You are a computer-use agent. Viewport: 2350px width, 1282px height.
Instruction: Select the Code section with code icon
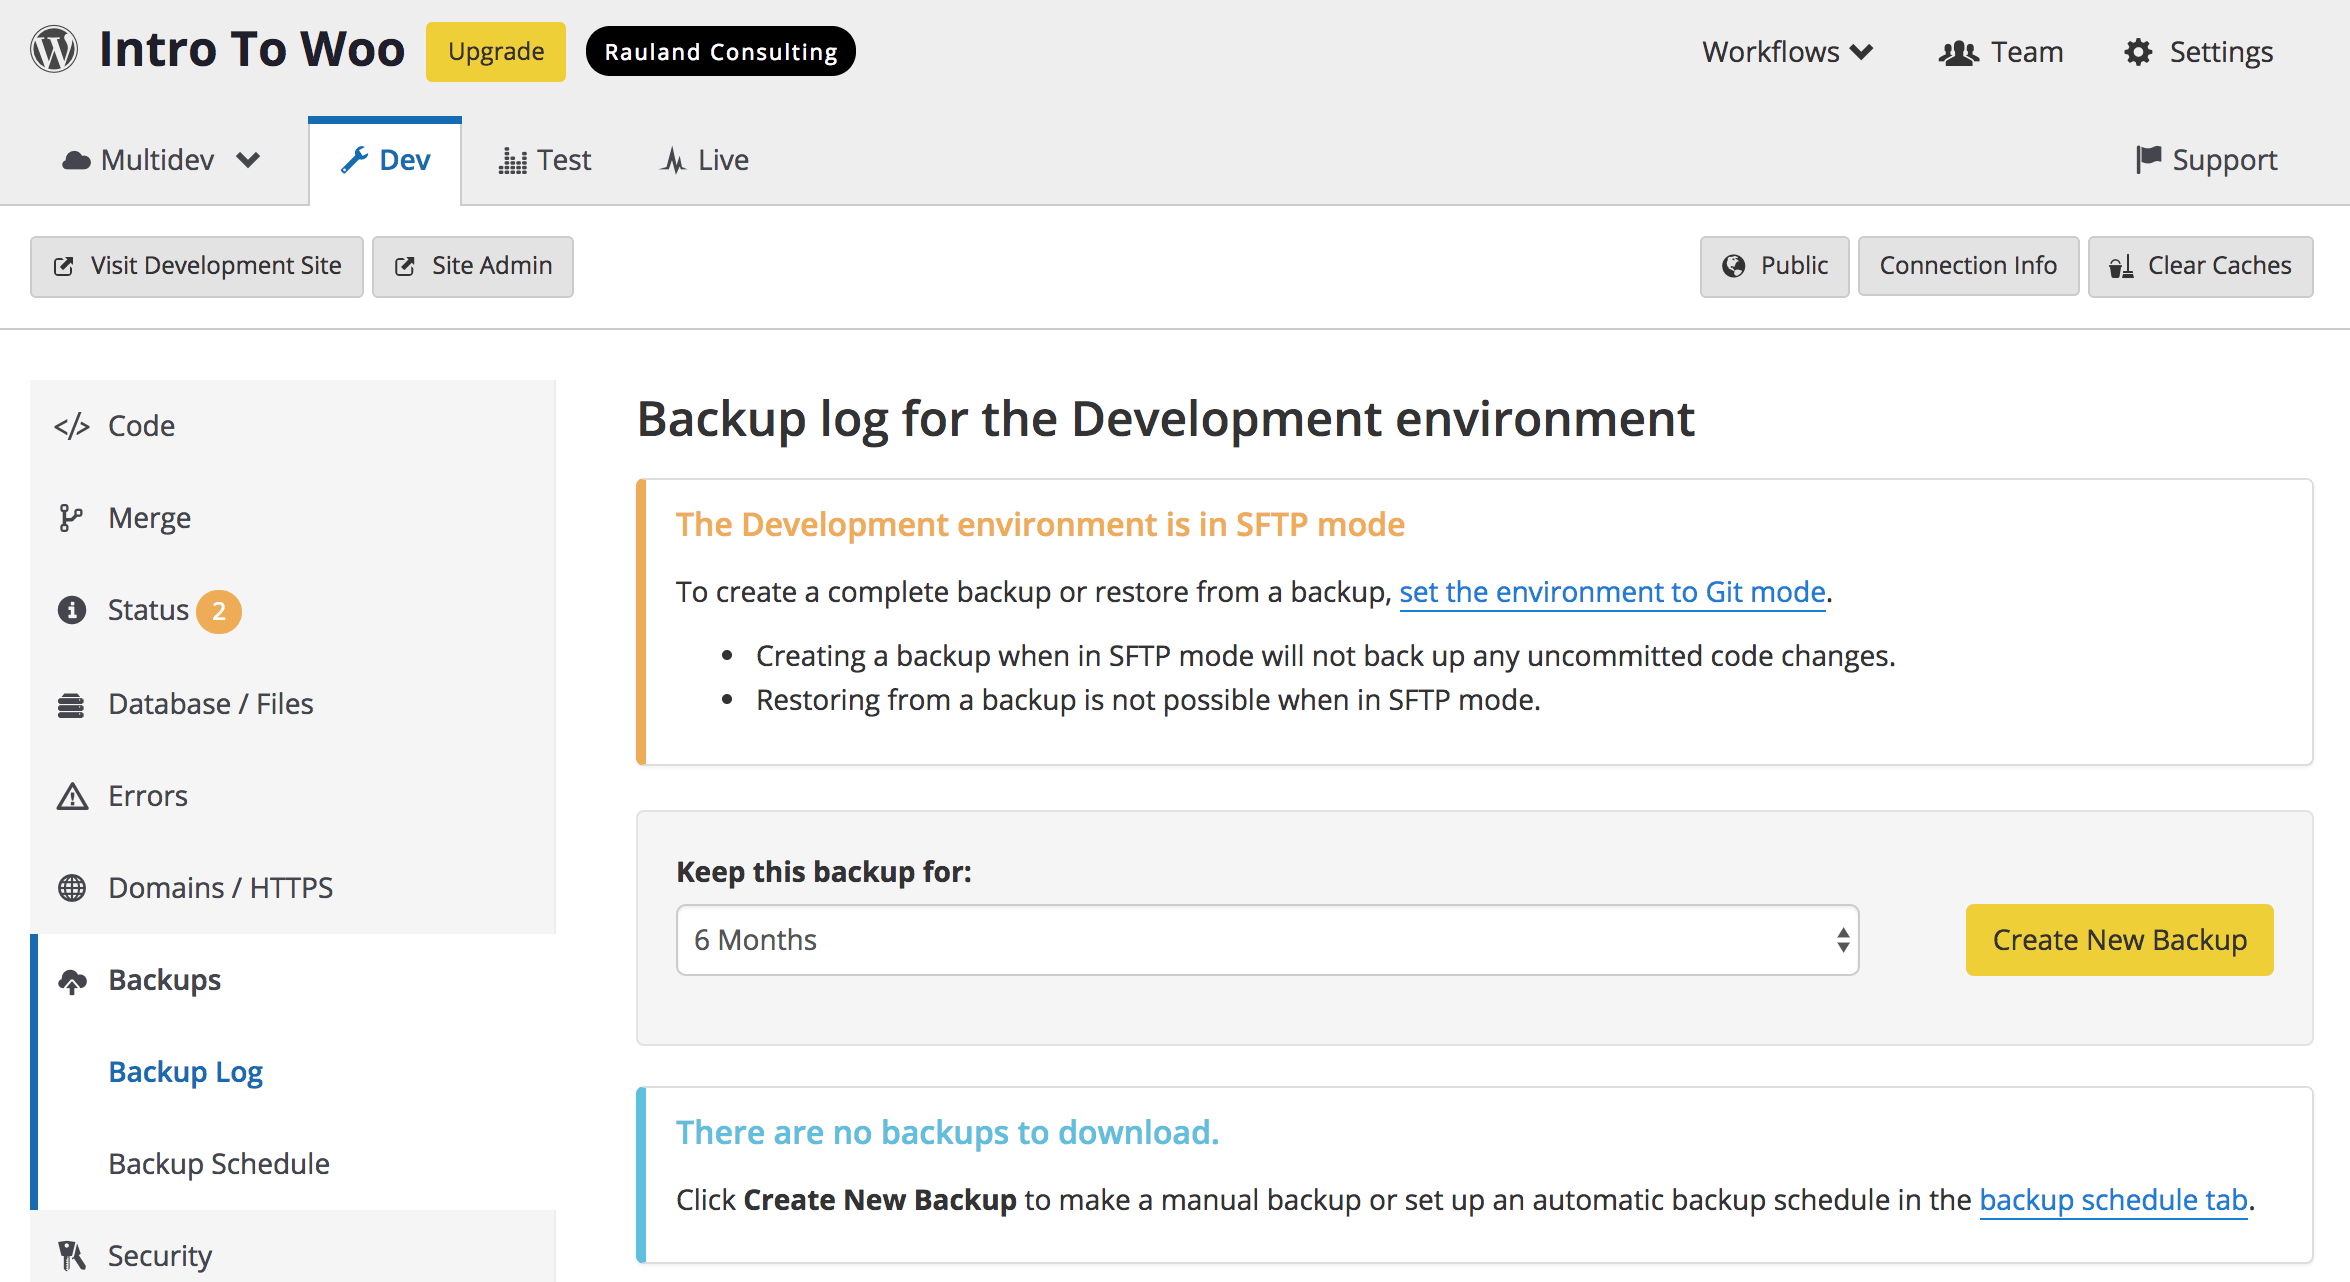click(x=73, y=425)
